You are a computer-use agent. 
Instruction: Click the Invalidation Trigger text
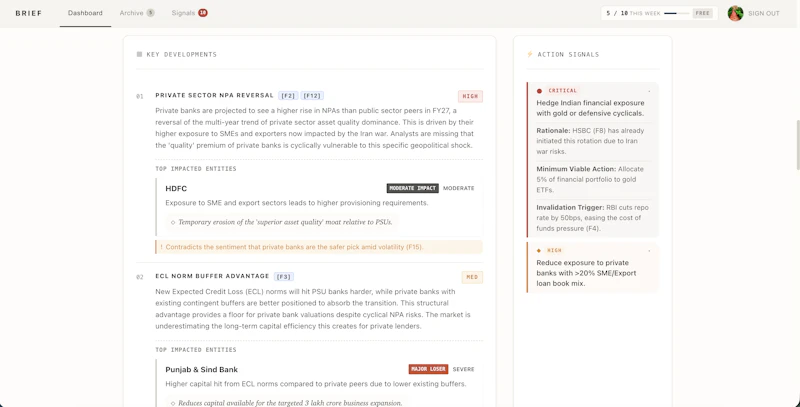(593, 218)
